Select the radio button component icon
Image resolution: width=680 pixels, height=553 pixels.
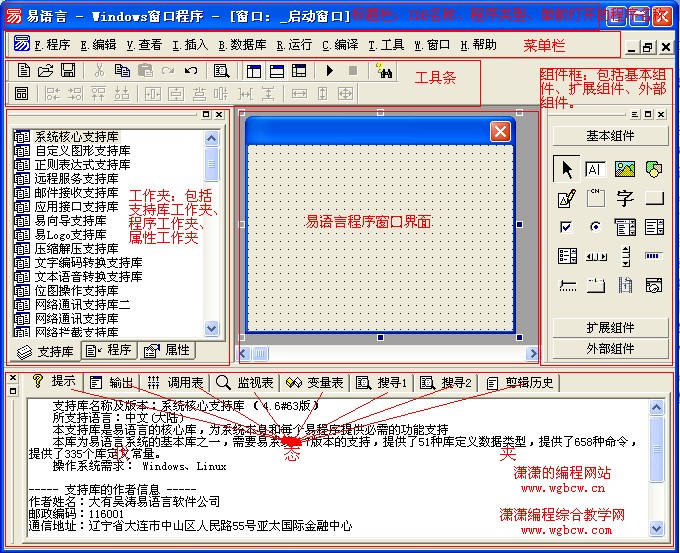(x=596, y=227)
